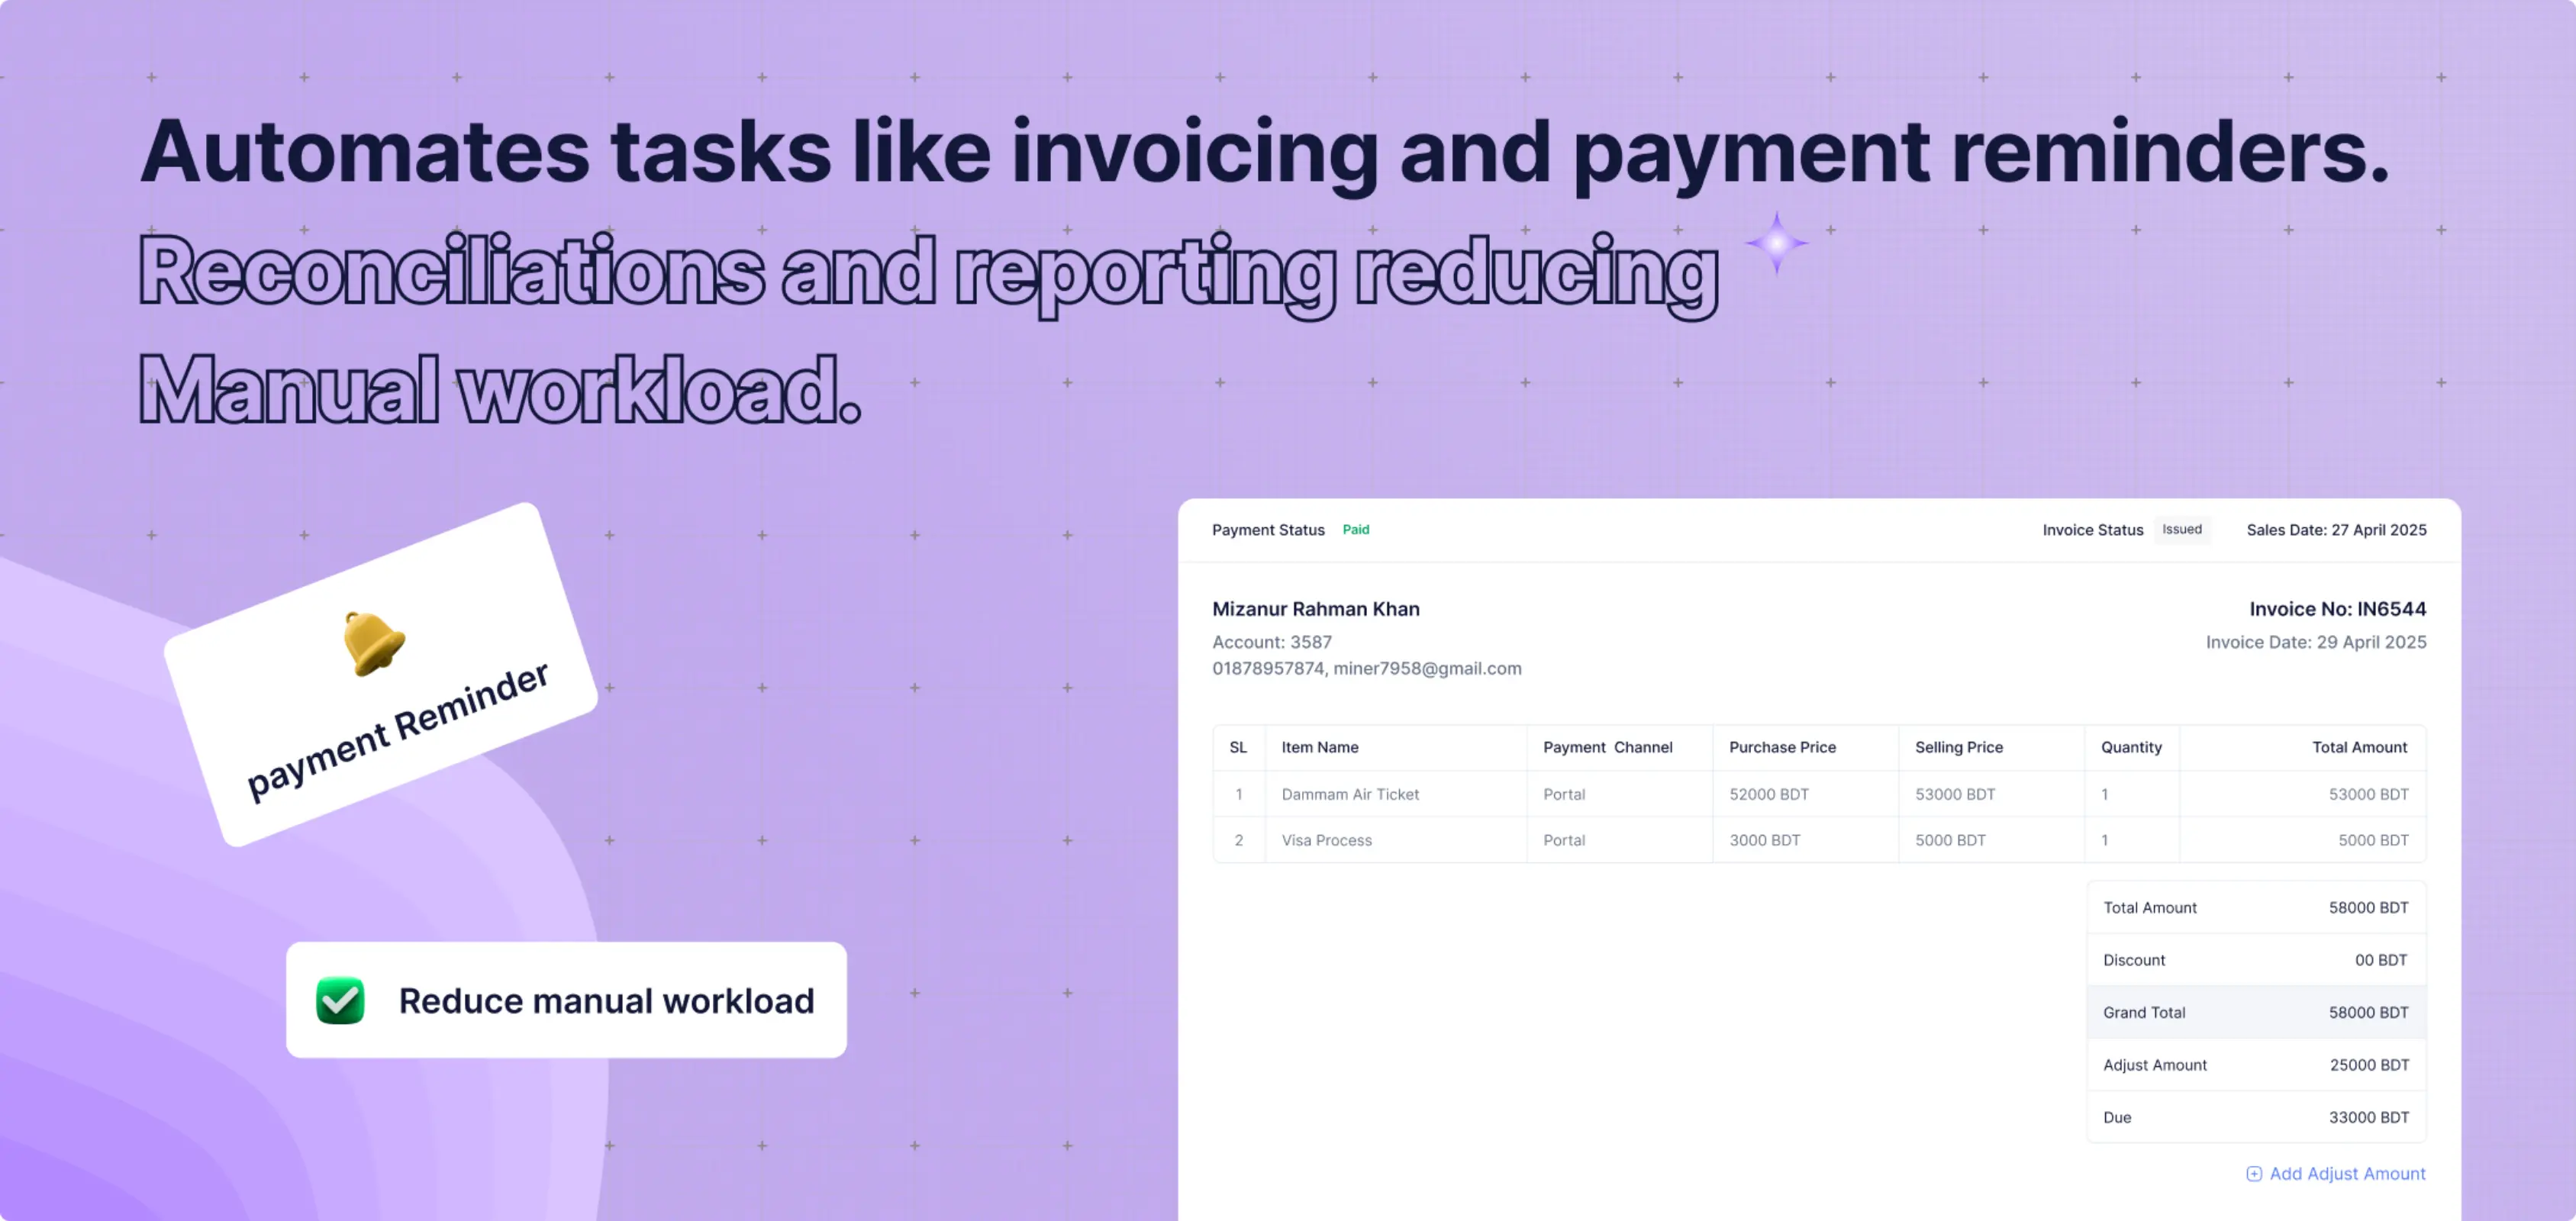The width and height of the screenshot is (2576, 1221).
Task: Click Portal in the Dammam Air Ticket row
Action: tap(1564, 795)
